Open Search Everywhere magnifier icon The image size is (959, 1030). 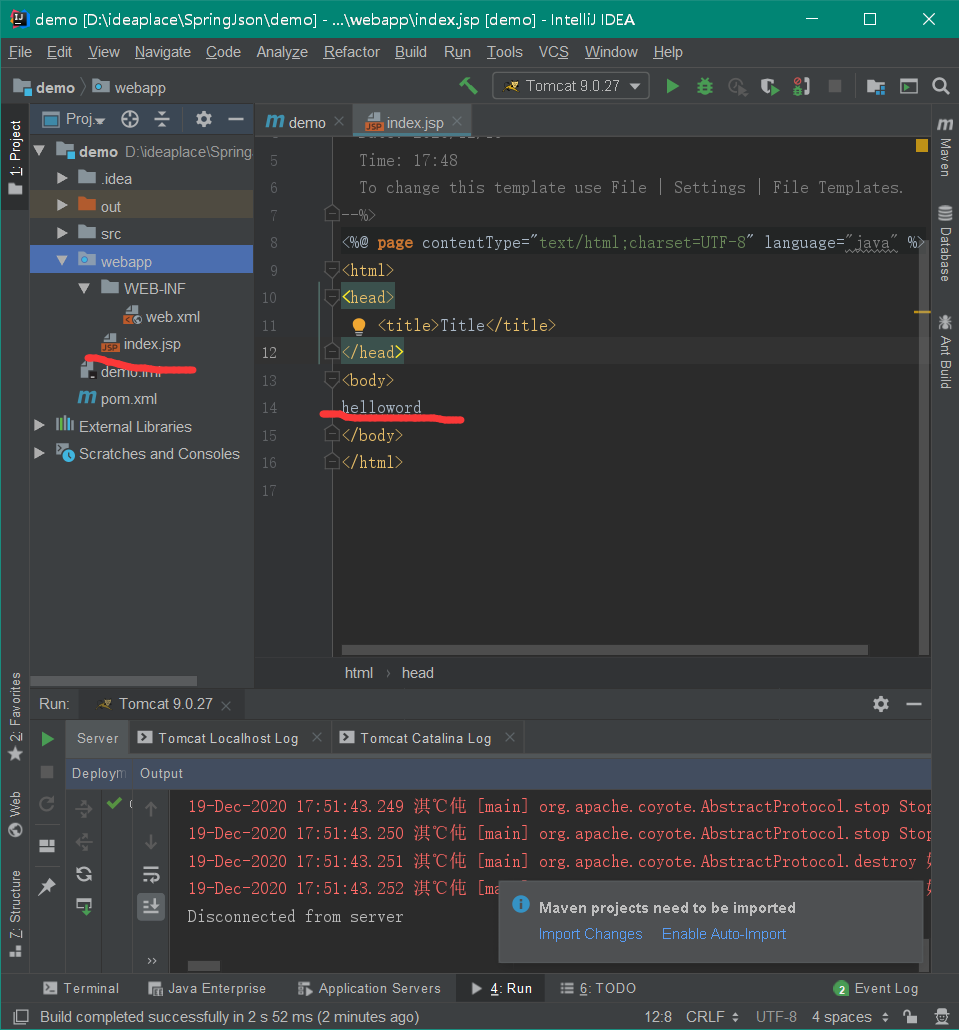(941, 86)
